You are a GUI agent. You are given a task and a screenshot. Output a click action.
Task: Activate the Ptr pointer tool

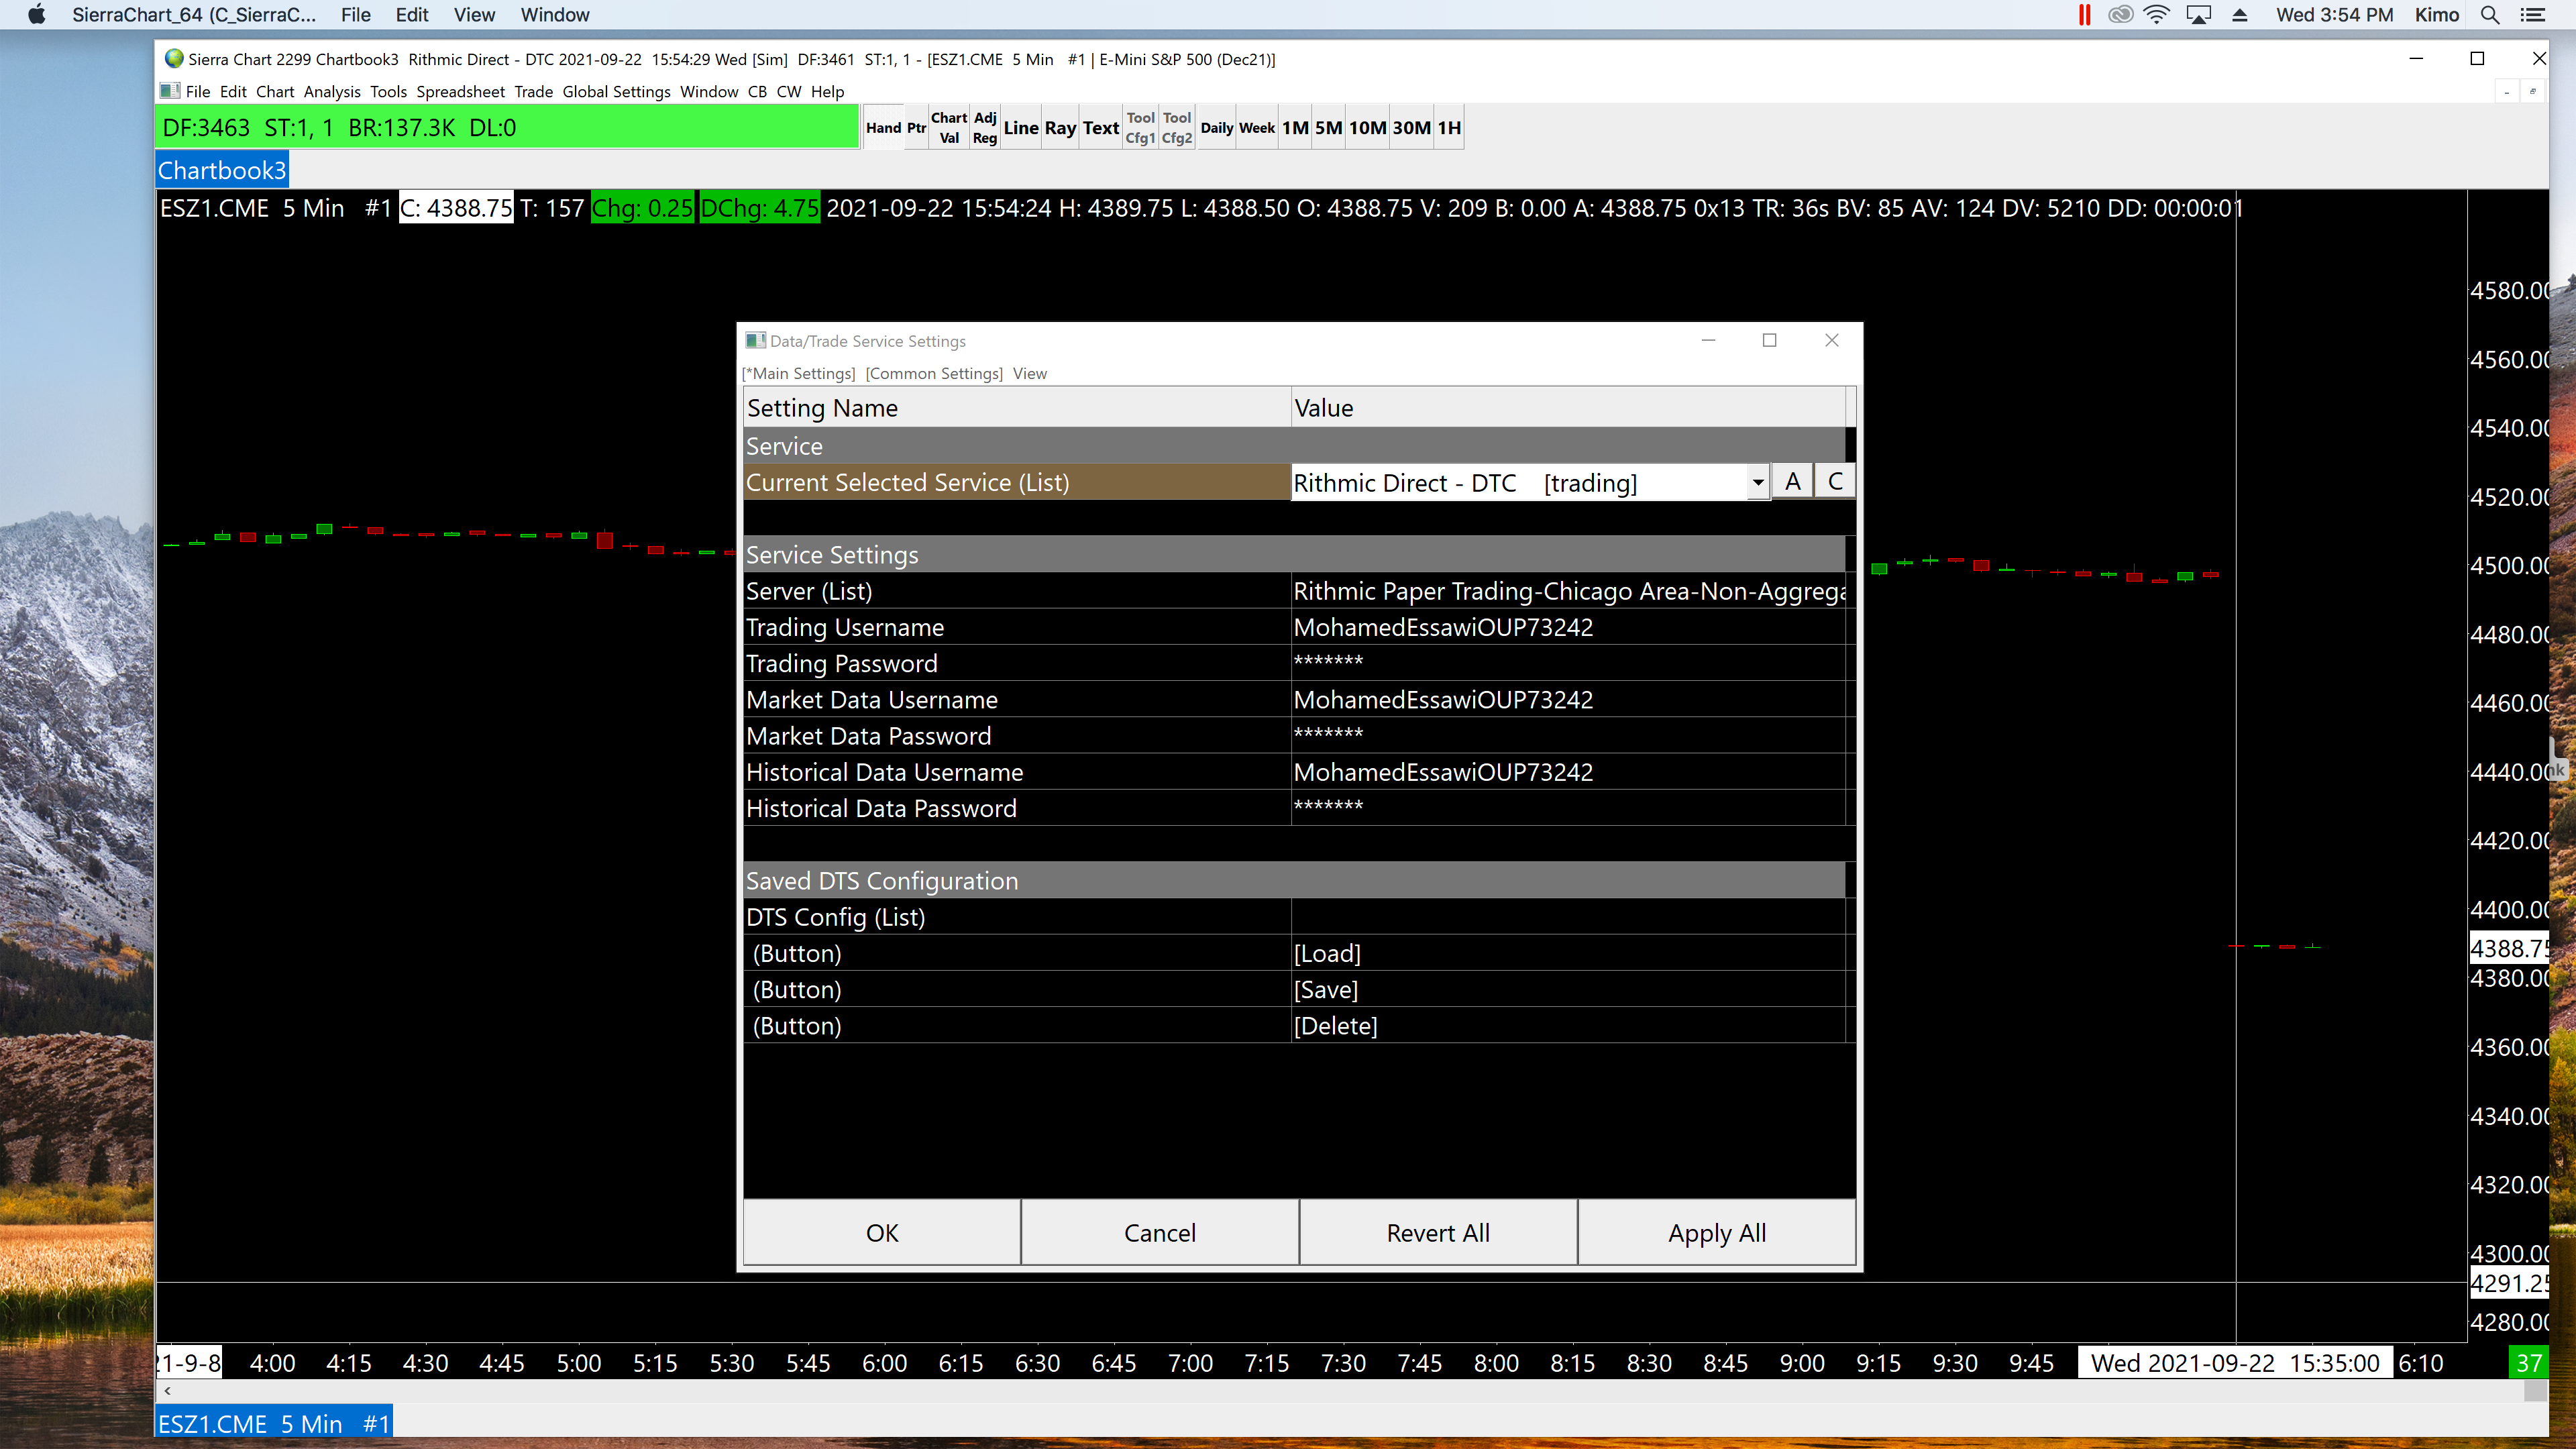pyautogui.click(x=916, y=128)
